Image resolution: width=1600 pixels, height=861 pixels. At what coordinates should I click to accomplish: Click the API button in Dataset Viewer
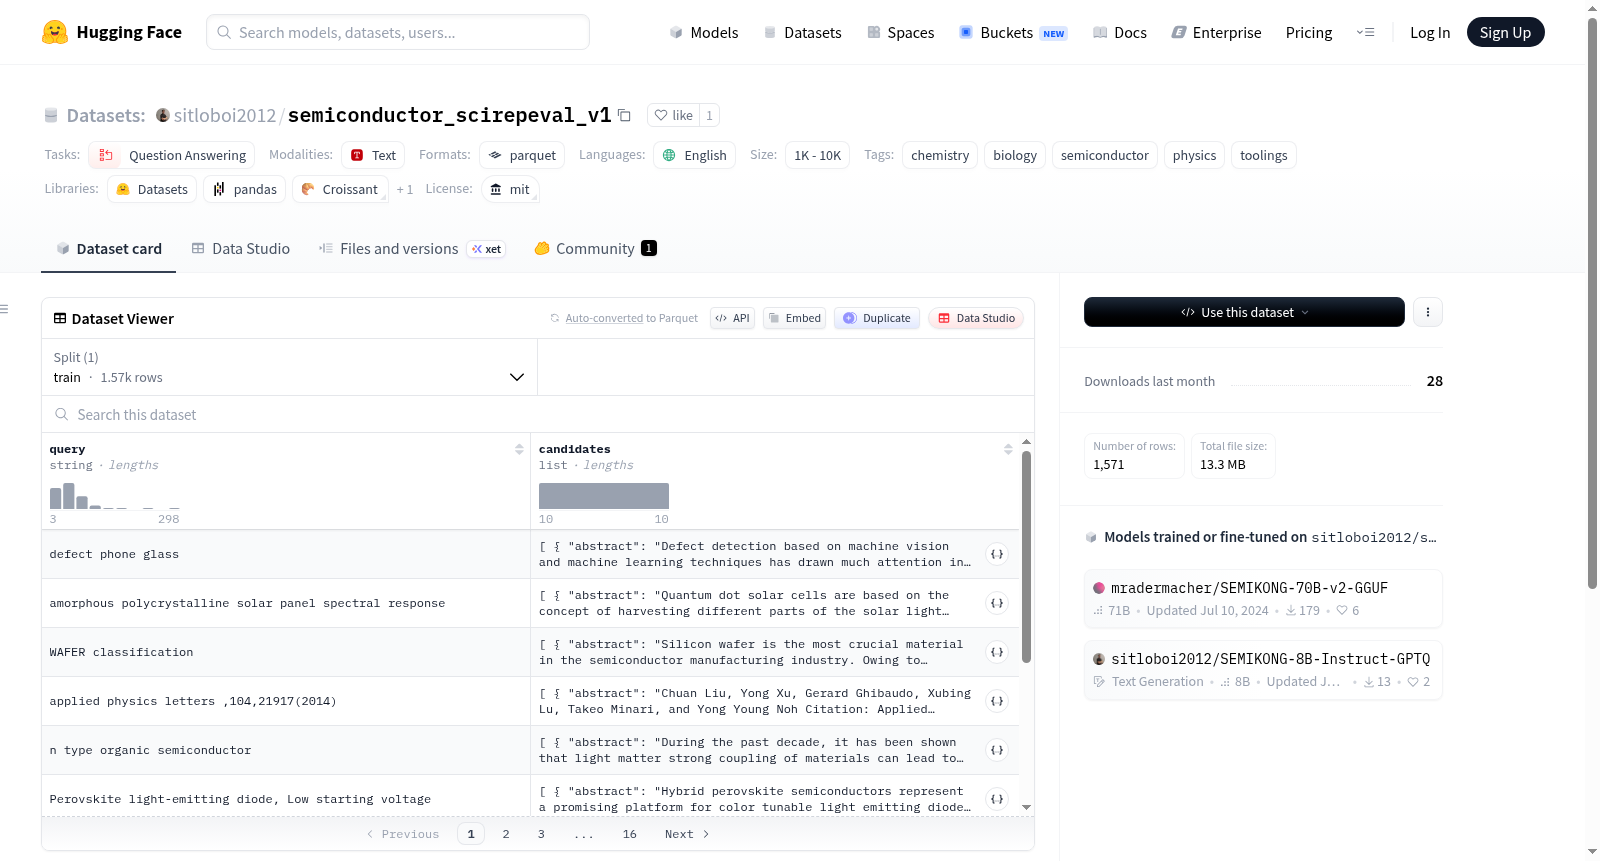pos(732,318)
